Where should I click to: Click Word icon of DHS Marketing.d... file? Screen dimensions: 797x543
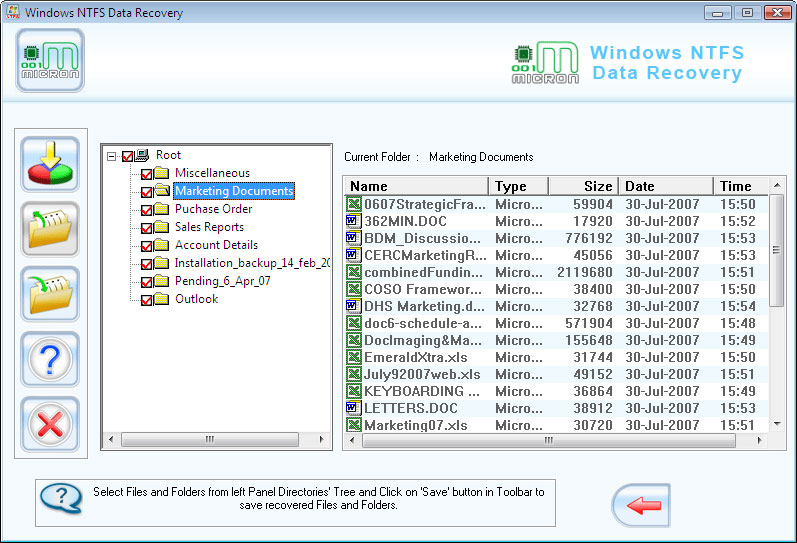tap(353, 306)
